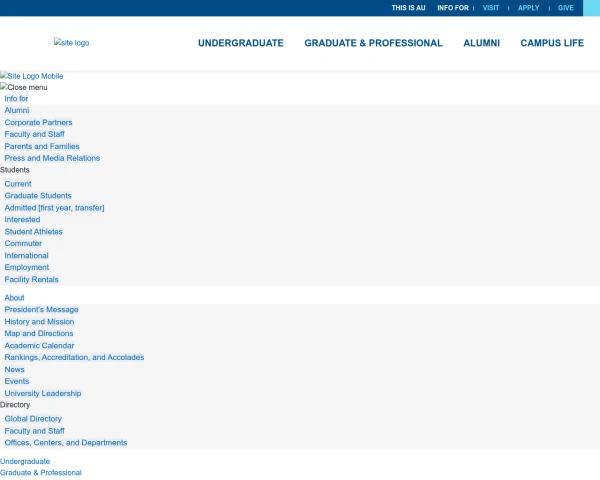Click GIVE in the top bar
Viewport: 600px width, 480px height.
click(x=566, y=8)
